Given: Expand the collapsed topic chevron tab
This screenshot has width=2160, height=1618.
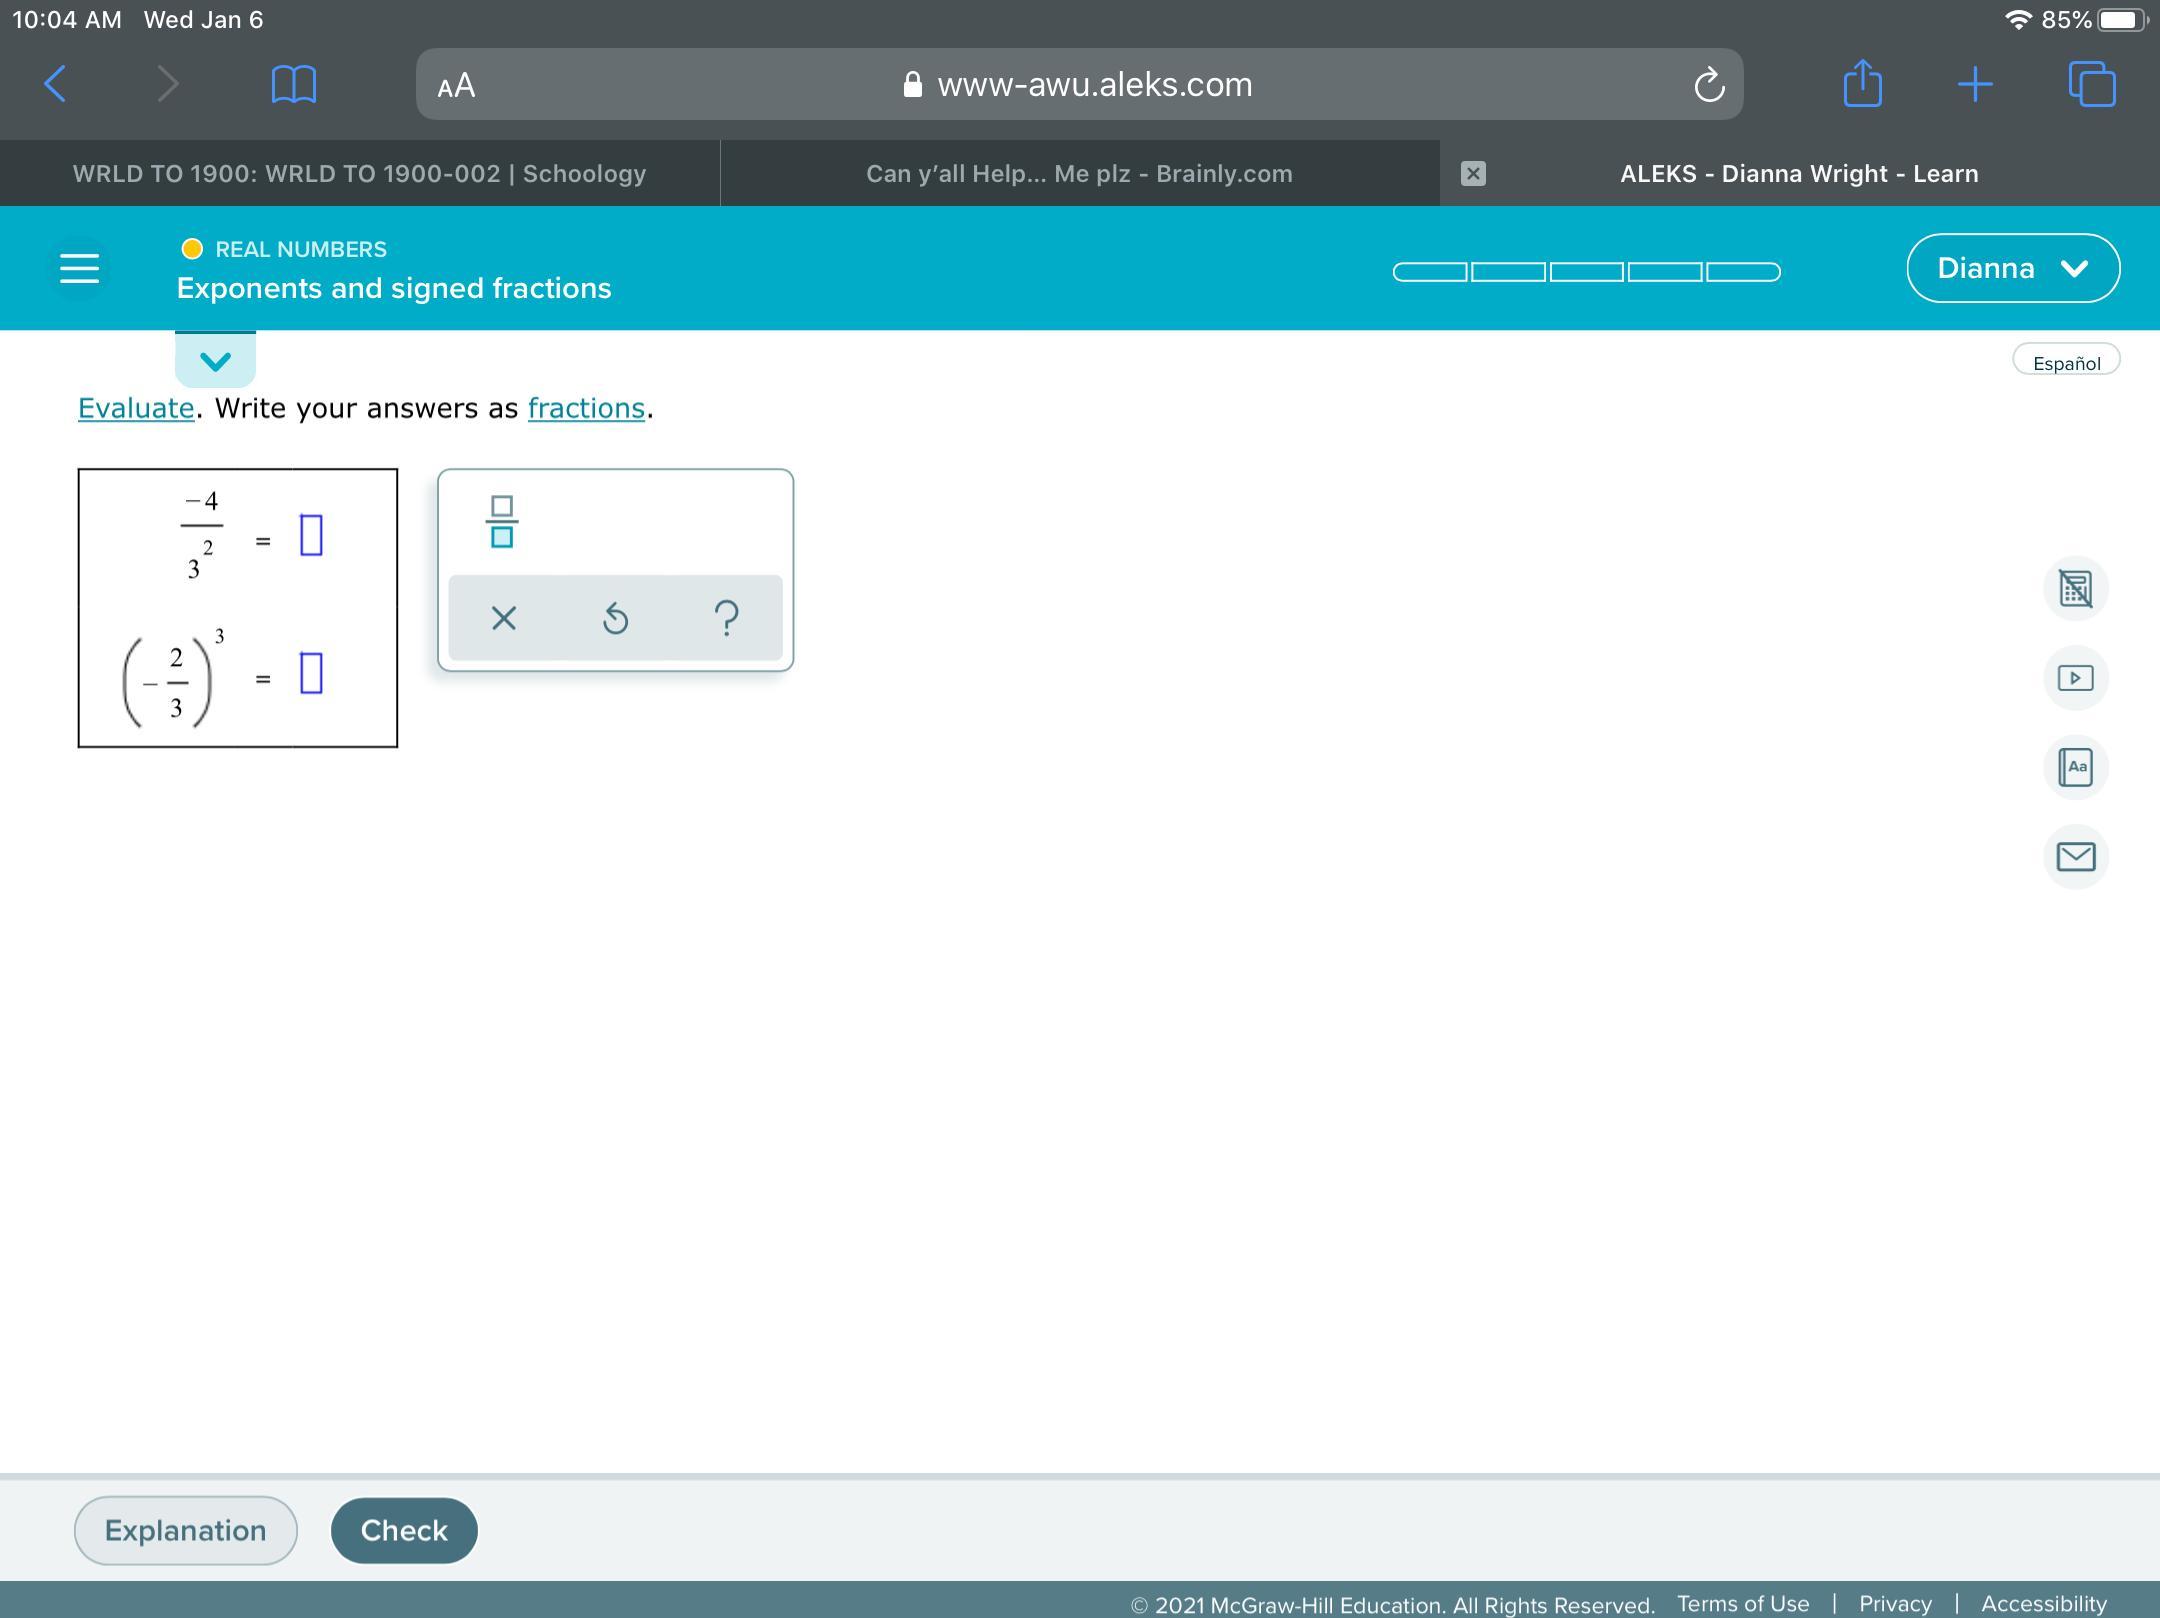Looking at the screenshot, I should tap(215, 361).
